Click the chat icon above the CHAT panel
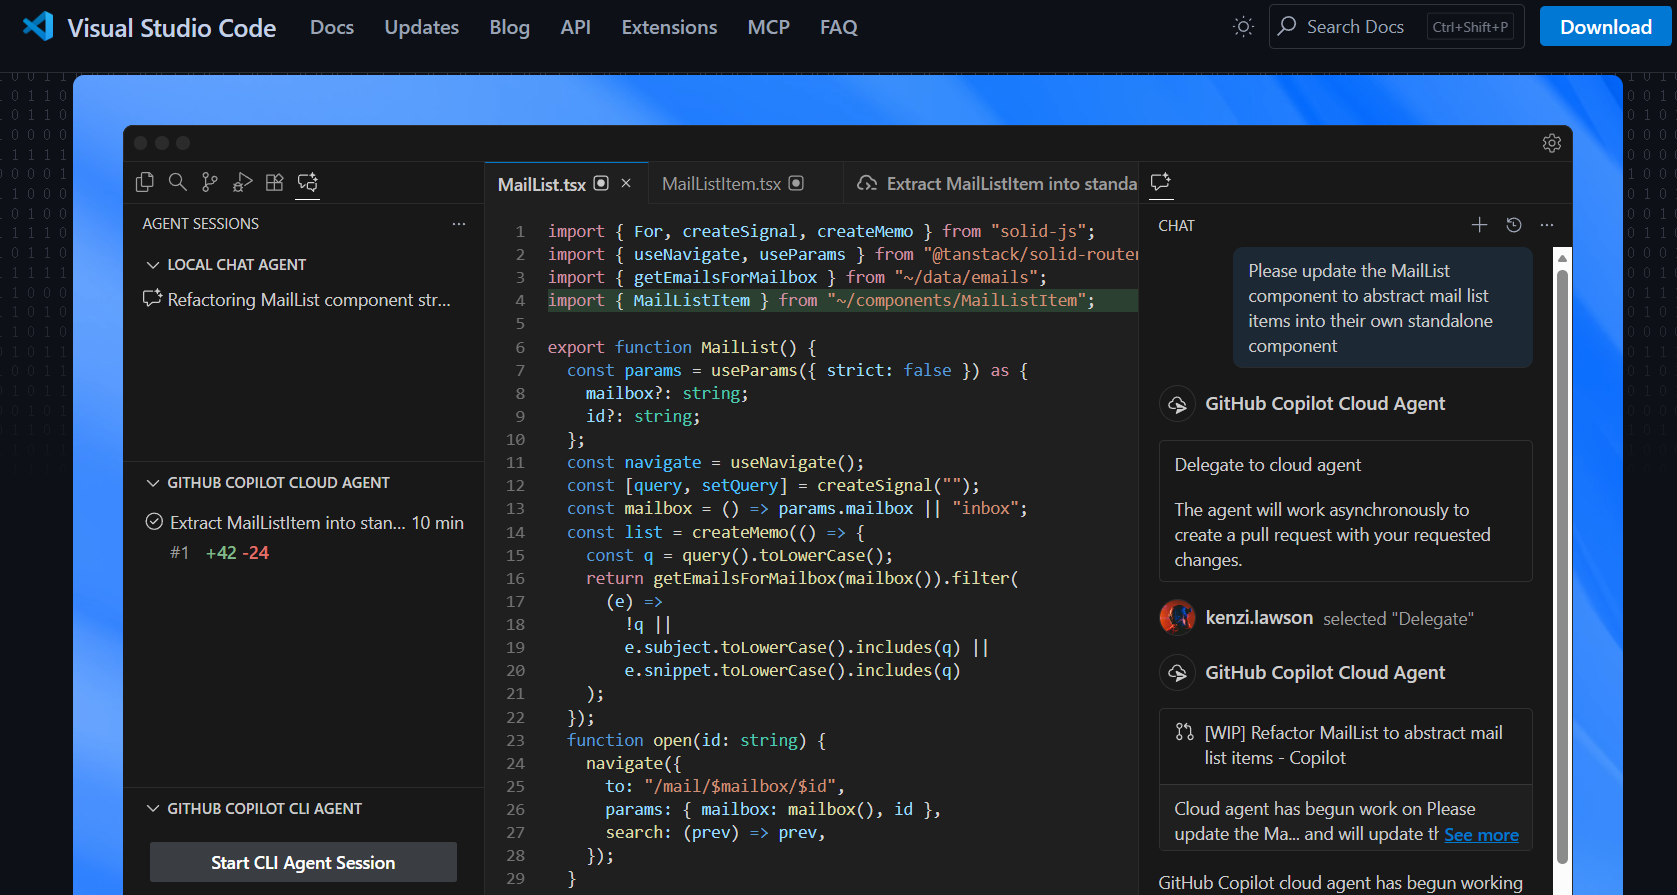Screen dimensions: 1677x895 [x=1160, y=182]
